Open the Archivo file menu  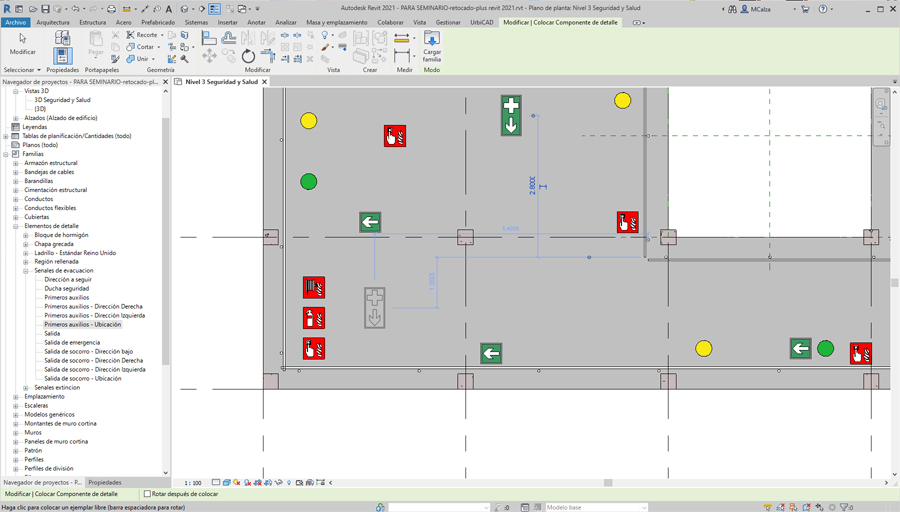point(15,22)
